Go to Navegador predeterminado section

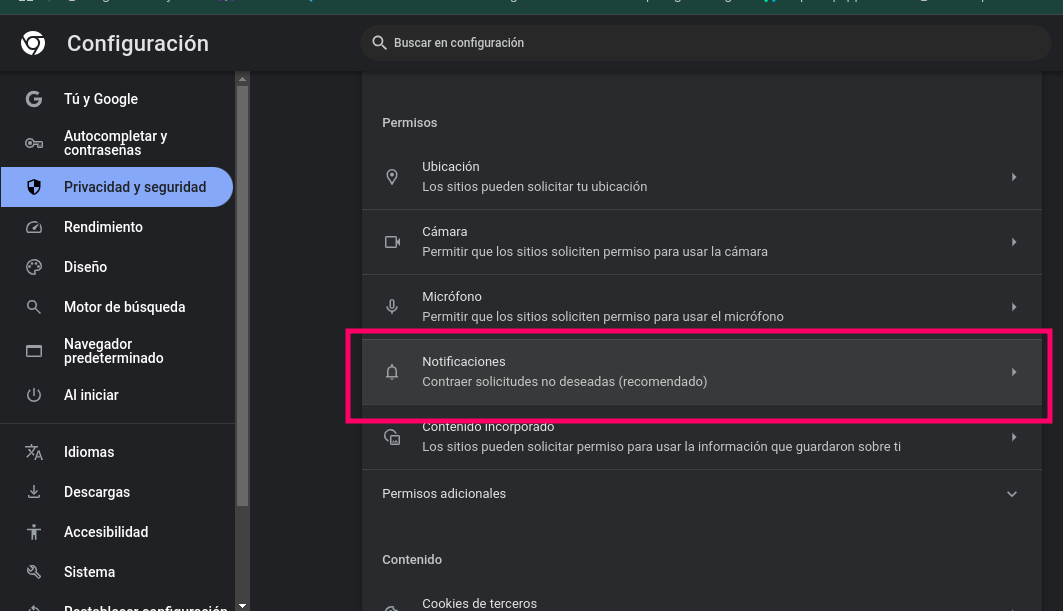point(113,351)
